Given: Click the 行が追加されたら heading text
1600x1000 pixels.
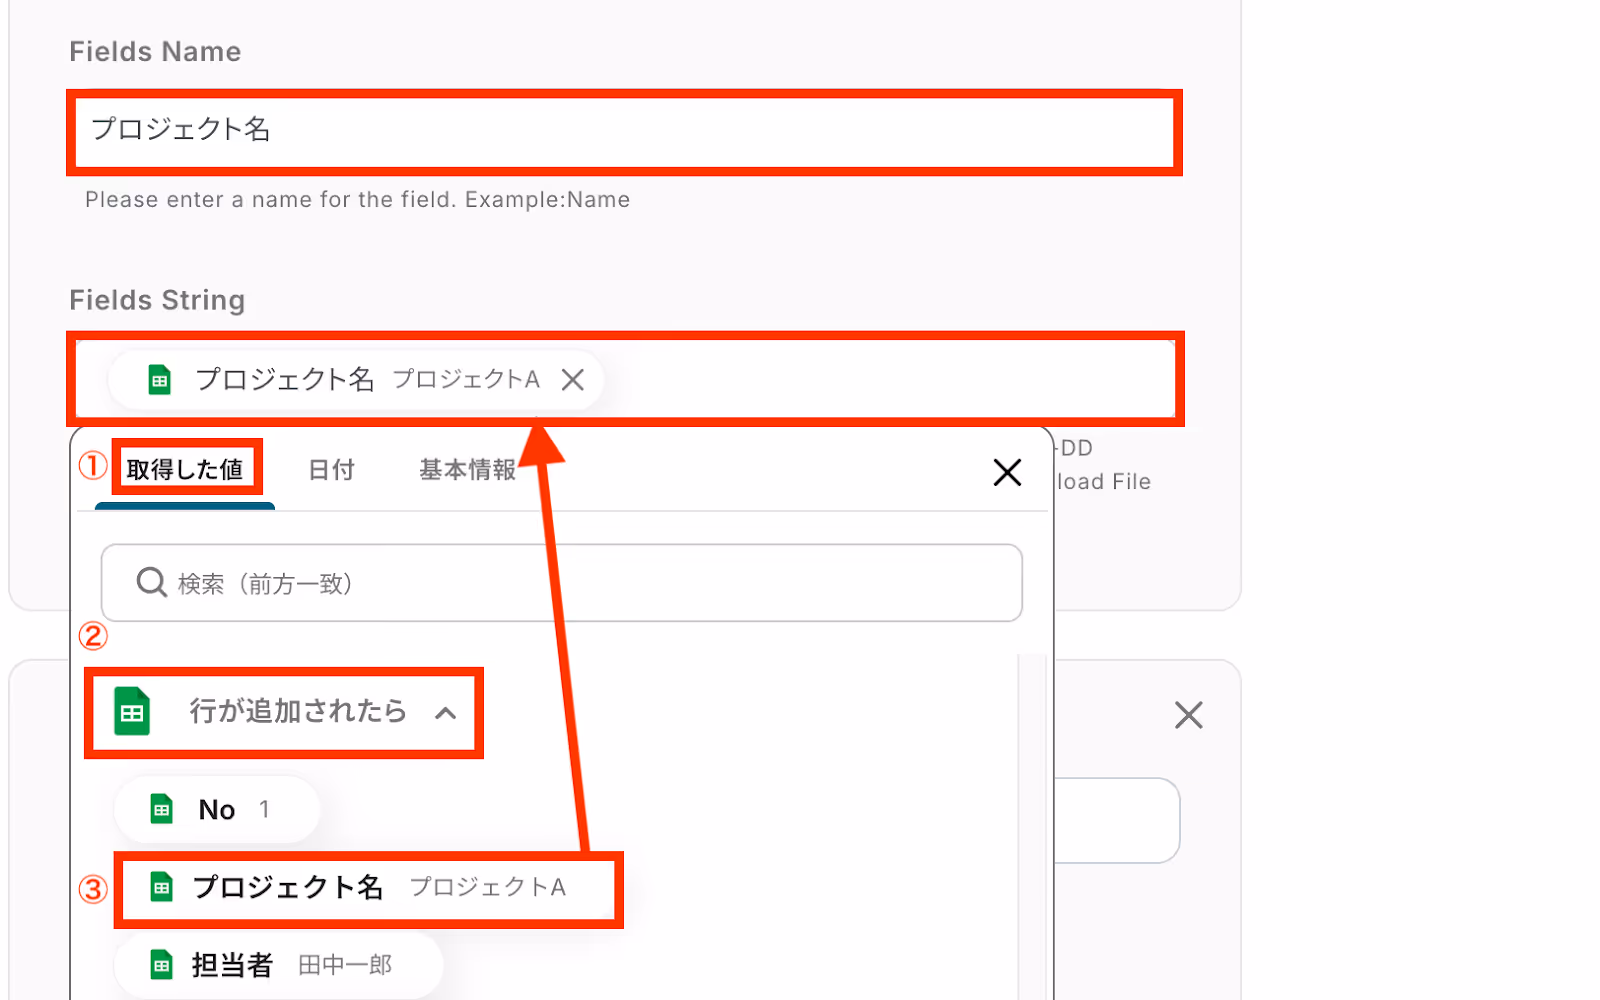Looking at the screenshot, I should click(x=298, y=711).
